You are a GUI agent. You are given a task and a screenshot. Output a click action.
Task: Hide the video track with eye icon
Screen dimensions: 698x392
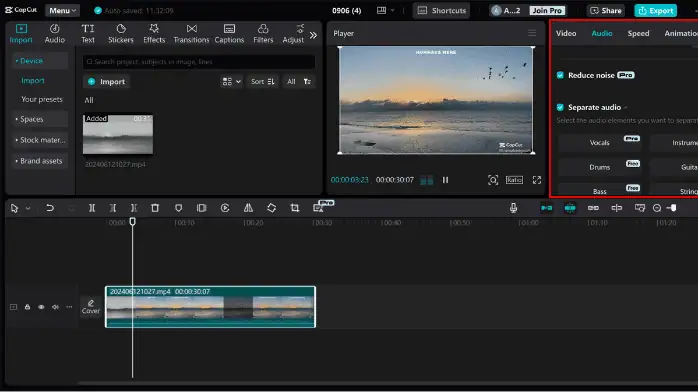(x=41, y=307)
